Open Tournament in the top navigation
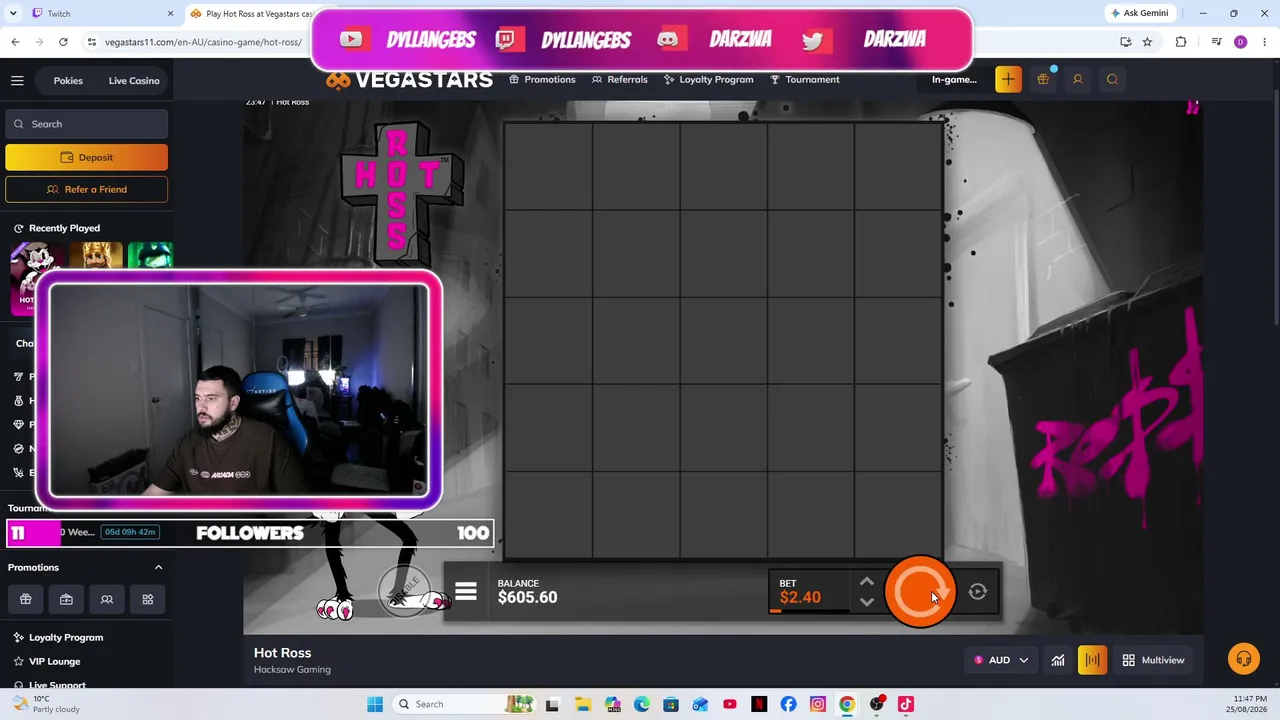 (x=804, y=79)
